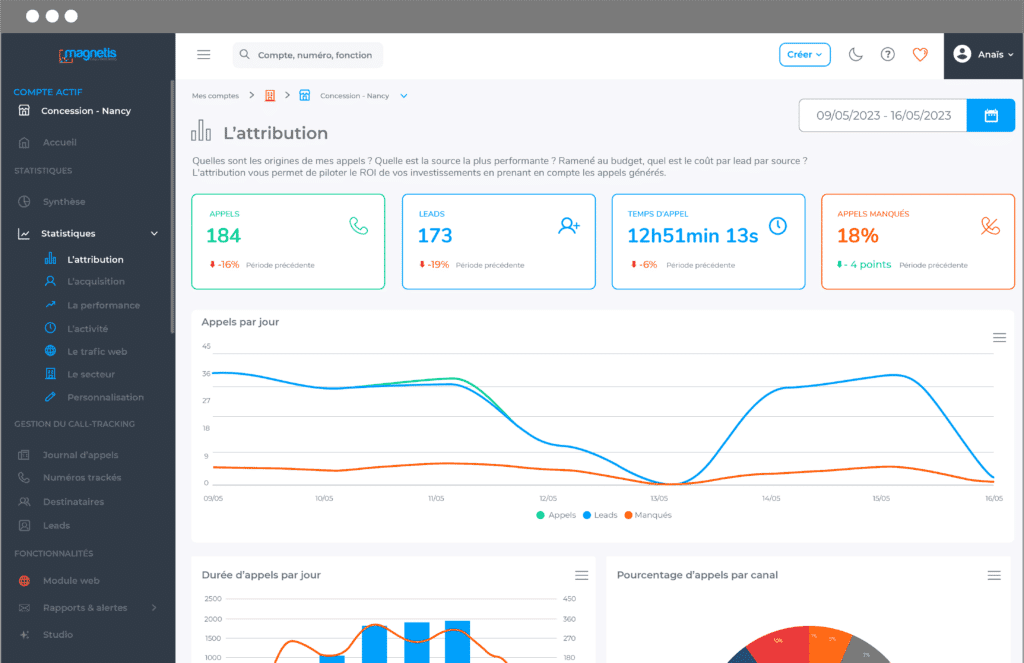Go to Accueil in the sidebar
This screenshot has width=1024, height=663.
click(59, 142)
